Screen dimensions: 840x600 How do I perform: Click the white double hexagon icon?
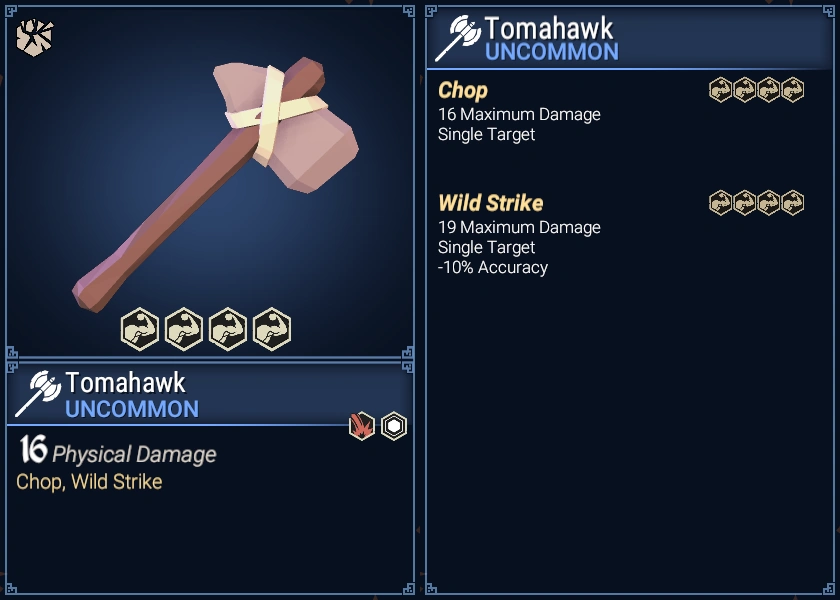coord(394,426)
